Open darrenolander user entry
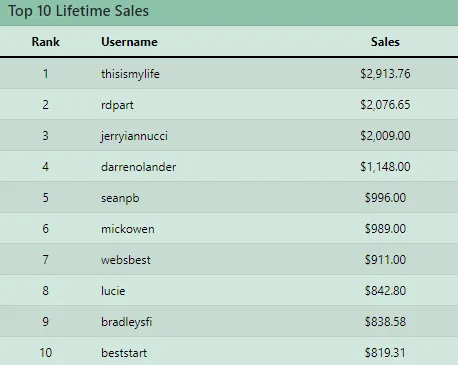Viewport: 458px width, 365px height. click(139, 167)
